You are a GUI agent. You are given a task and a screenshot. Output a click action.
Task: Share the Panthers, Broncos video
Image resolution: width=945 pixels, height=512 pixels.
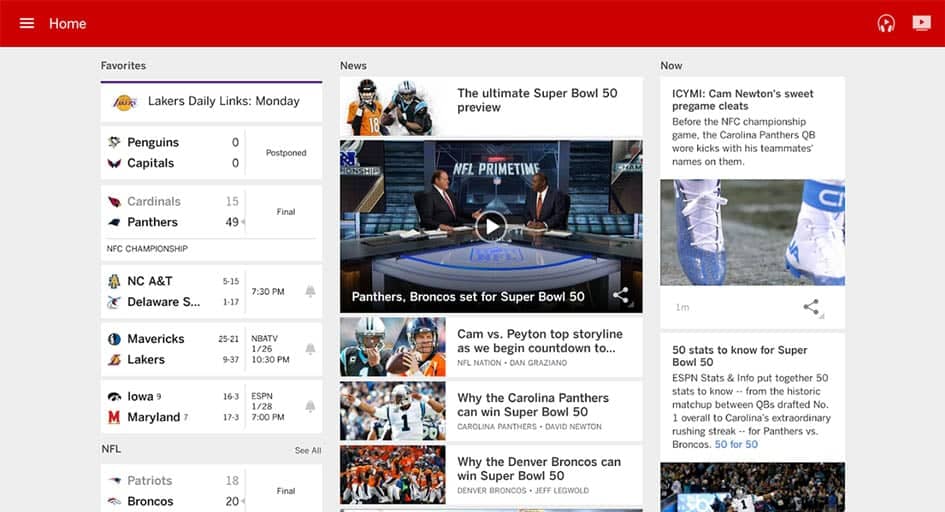621,296
